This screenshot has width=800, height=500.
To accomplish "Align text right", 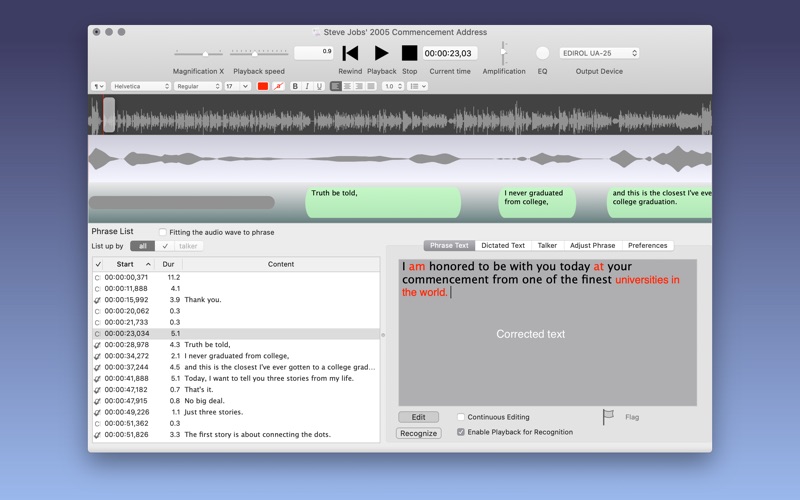I will (359, 86).
